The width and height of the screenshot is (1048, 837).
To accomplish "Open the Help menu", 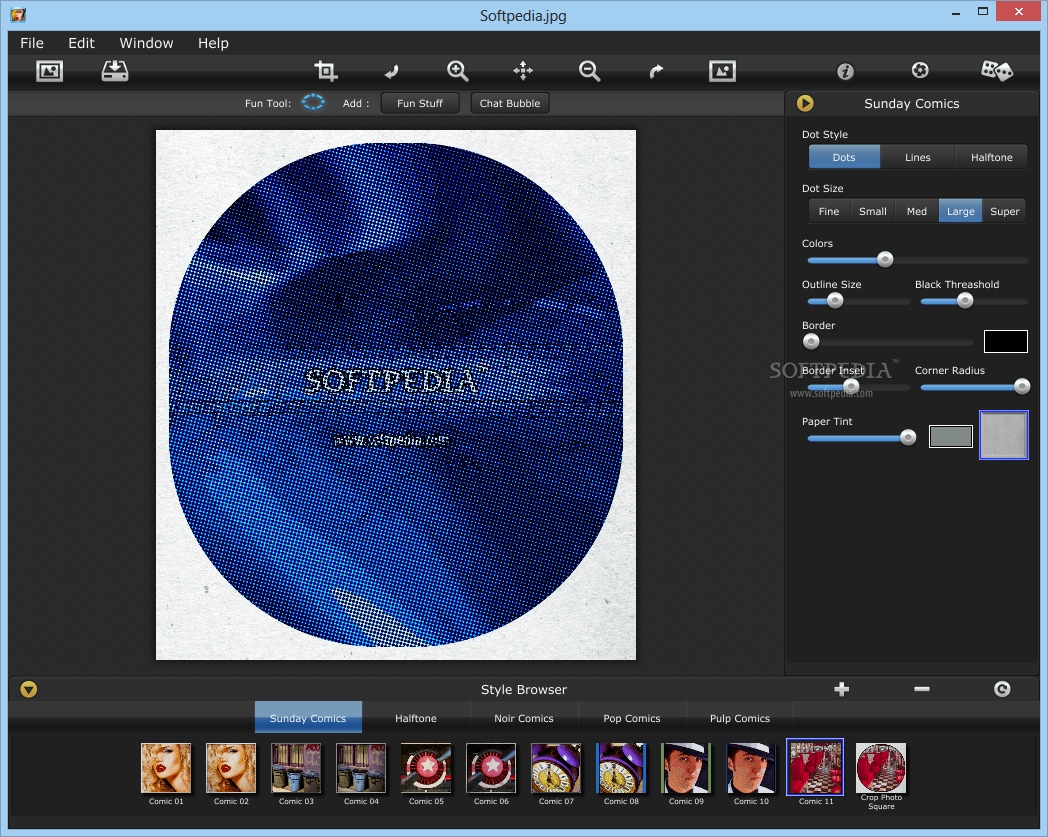I will pos(213,43).
